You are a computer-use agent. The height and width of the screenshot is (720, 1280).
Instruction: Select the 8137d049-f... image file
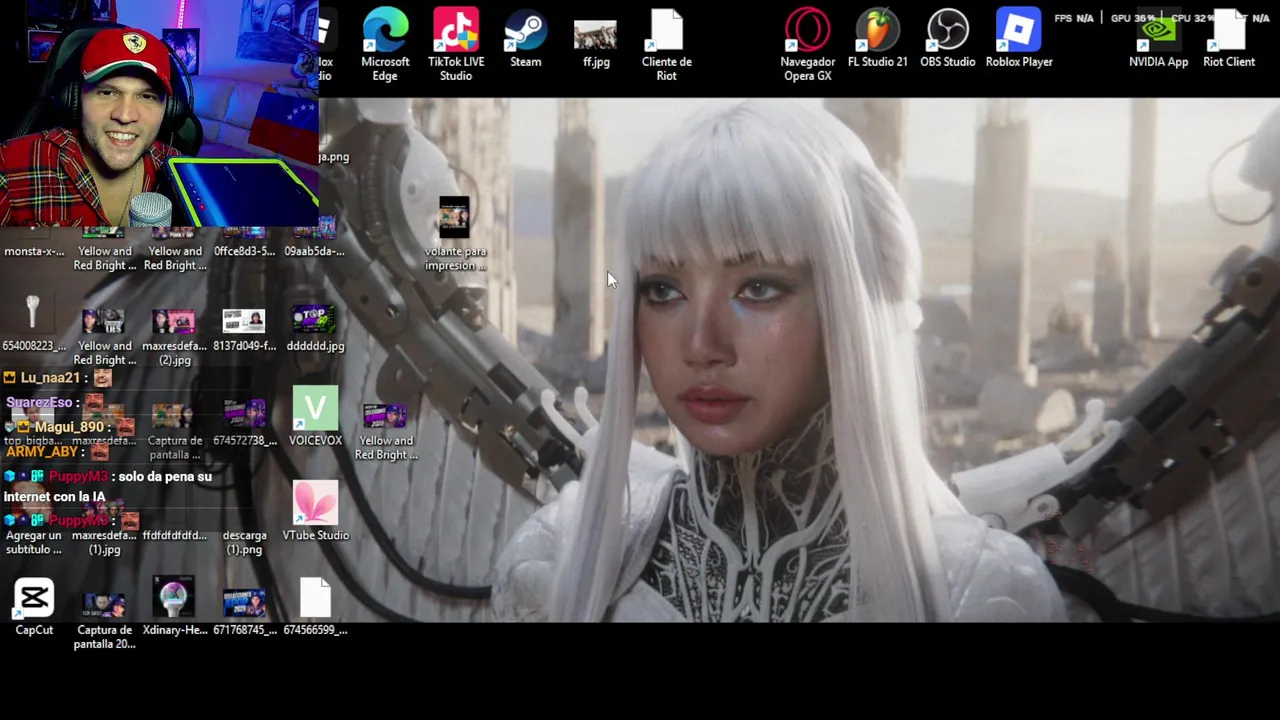point(244,329)
